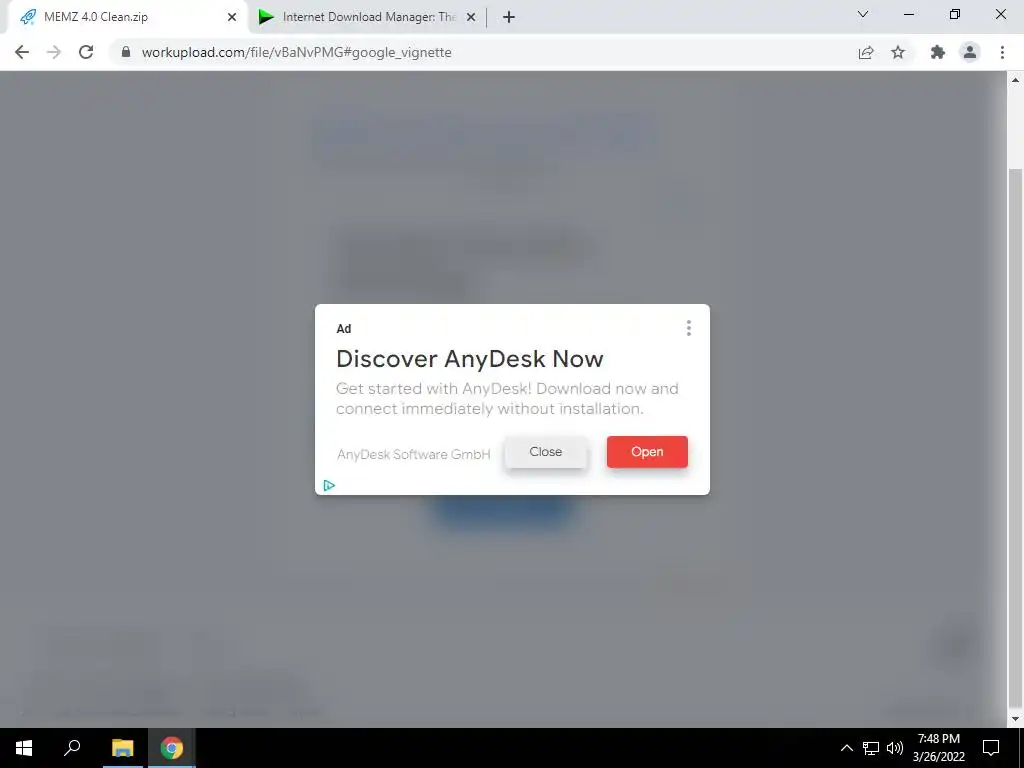Screen dimensions: 1024x768
Task: Click the taskbar clock showing 7:48 PM
Action: pyautogui.click(x=938, y=748)
